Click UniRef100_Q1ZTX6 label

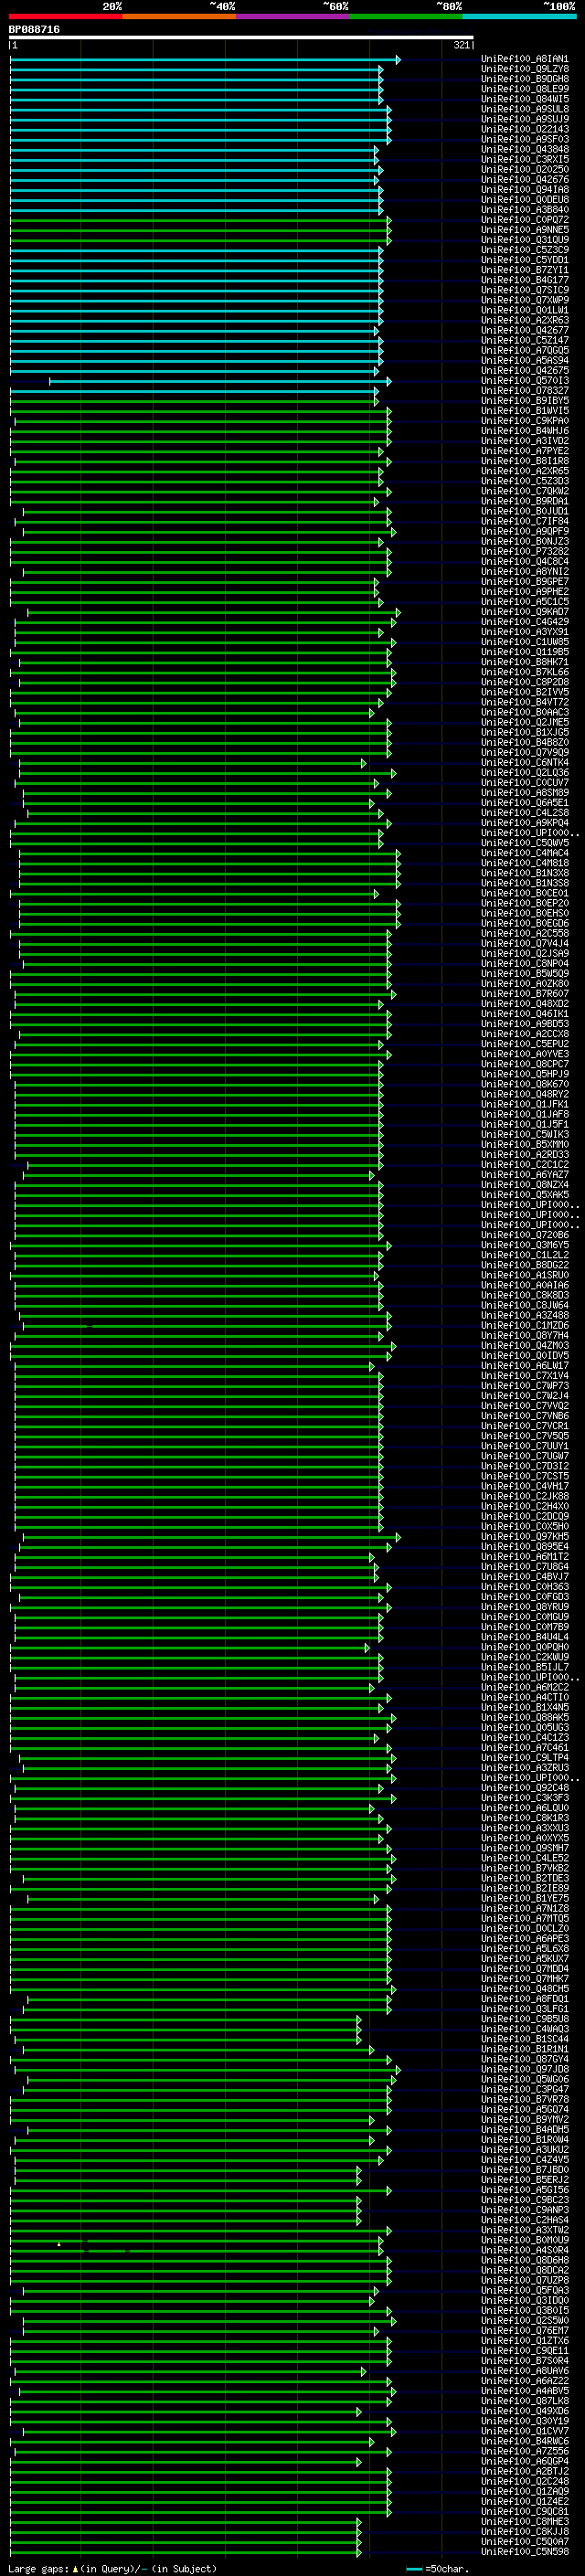point(524,2341)
